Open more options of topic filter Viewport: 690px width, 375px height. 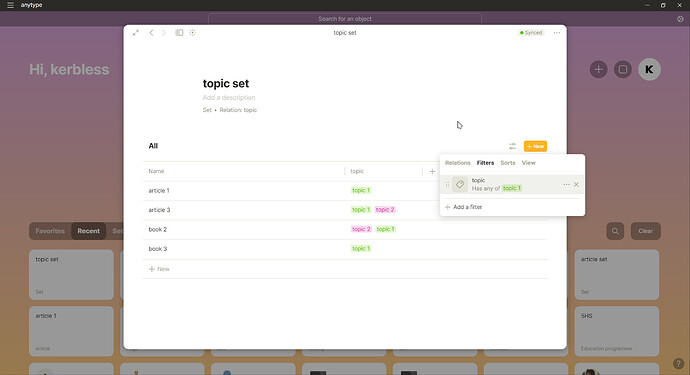click(x=566, y=184)
